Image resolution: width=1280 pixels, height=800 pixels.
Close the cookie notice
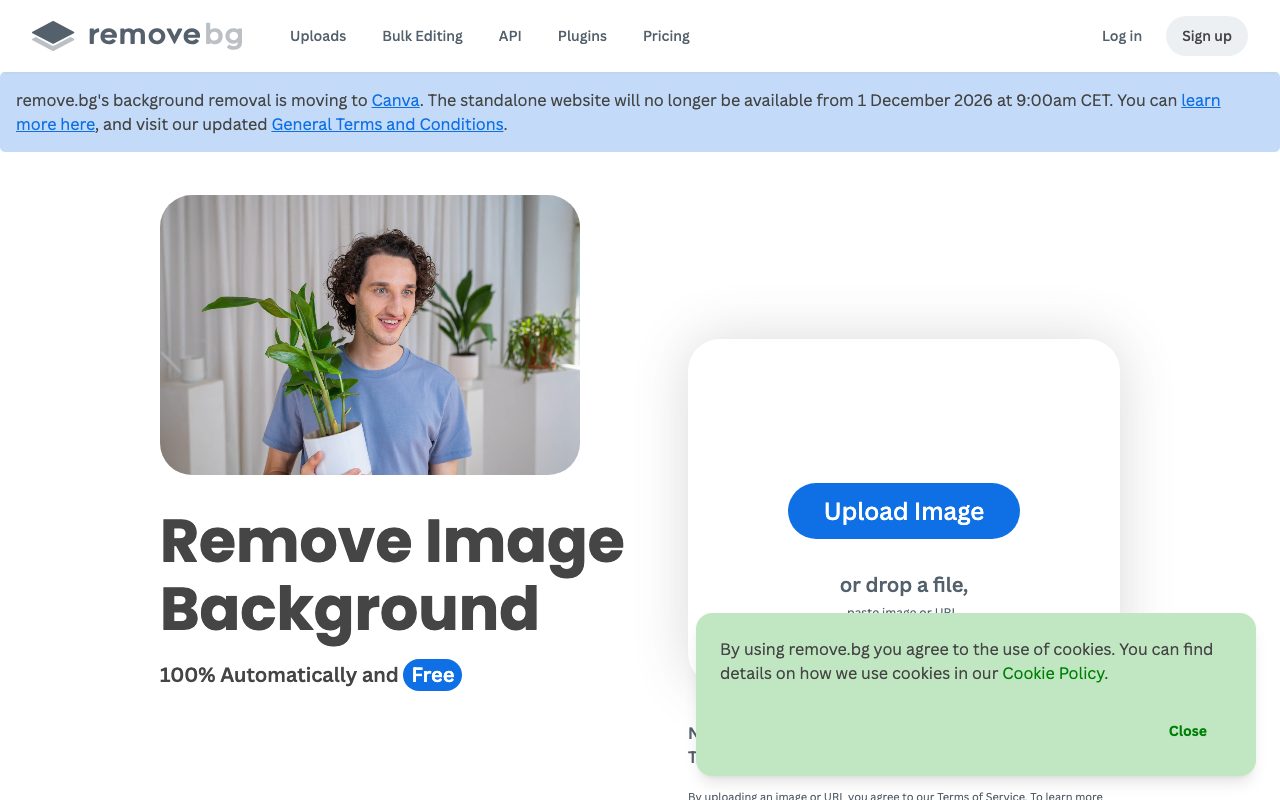(x=1188, y=731)
